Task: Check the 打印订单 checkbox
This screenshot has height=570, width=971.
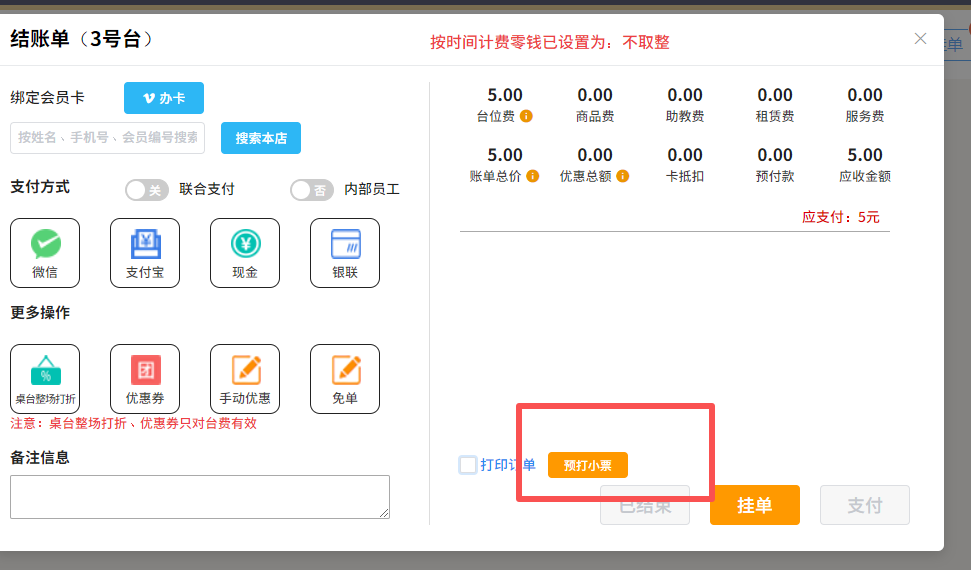Action: 468,465
